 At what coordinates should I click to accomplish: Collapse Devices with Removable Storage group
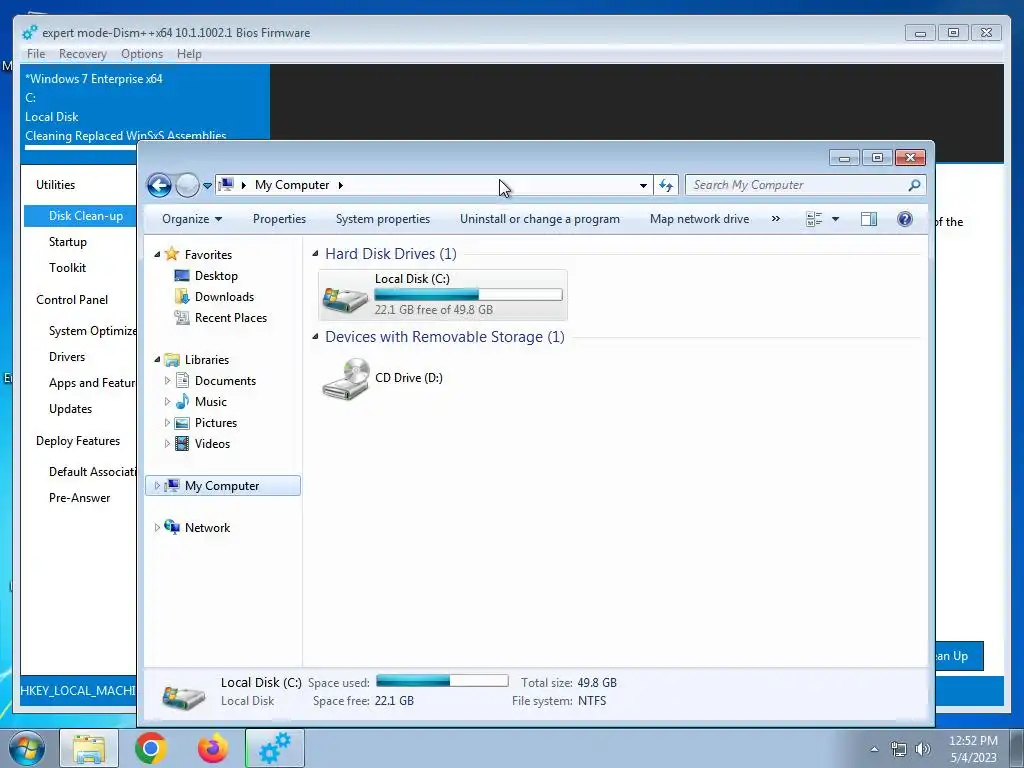coord(315,336)
